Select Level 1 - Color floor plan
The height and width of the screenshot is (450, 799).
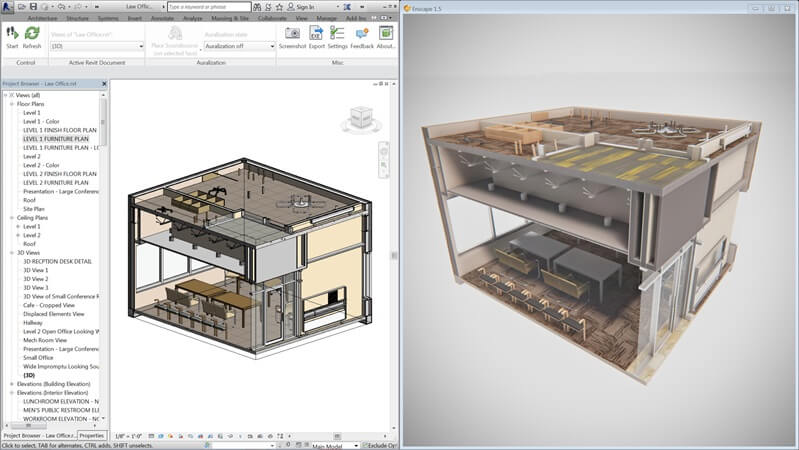point(41,122)
